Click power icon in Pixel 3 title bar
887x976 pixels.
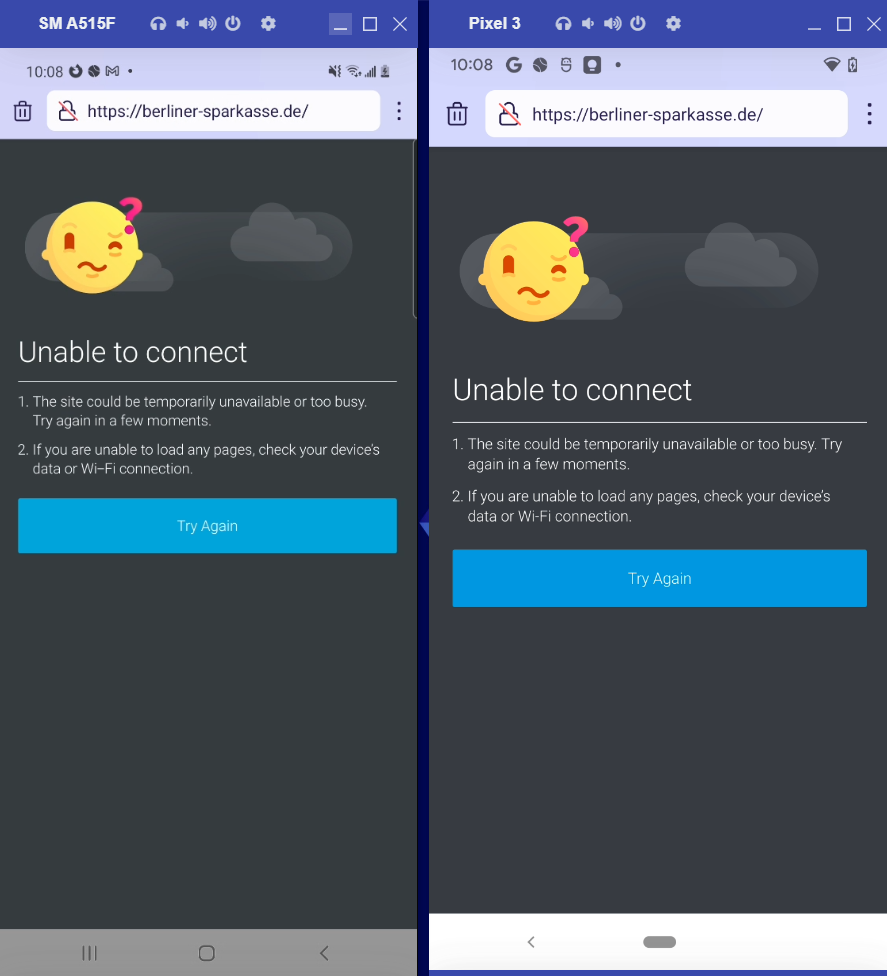pyautogui.click(x=638, y=24)
